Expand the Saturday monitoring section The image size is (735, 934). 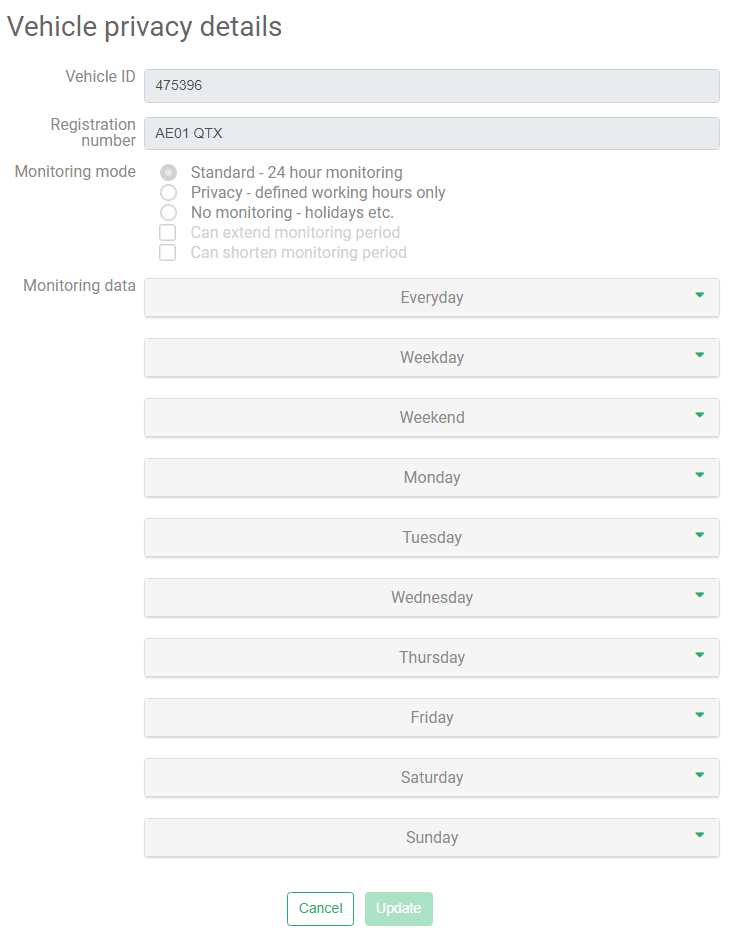tap(432, 777)
